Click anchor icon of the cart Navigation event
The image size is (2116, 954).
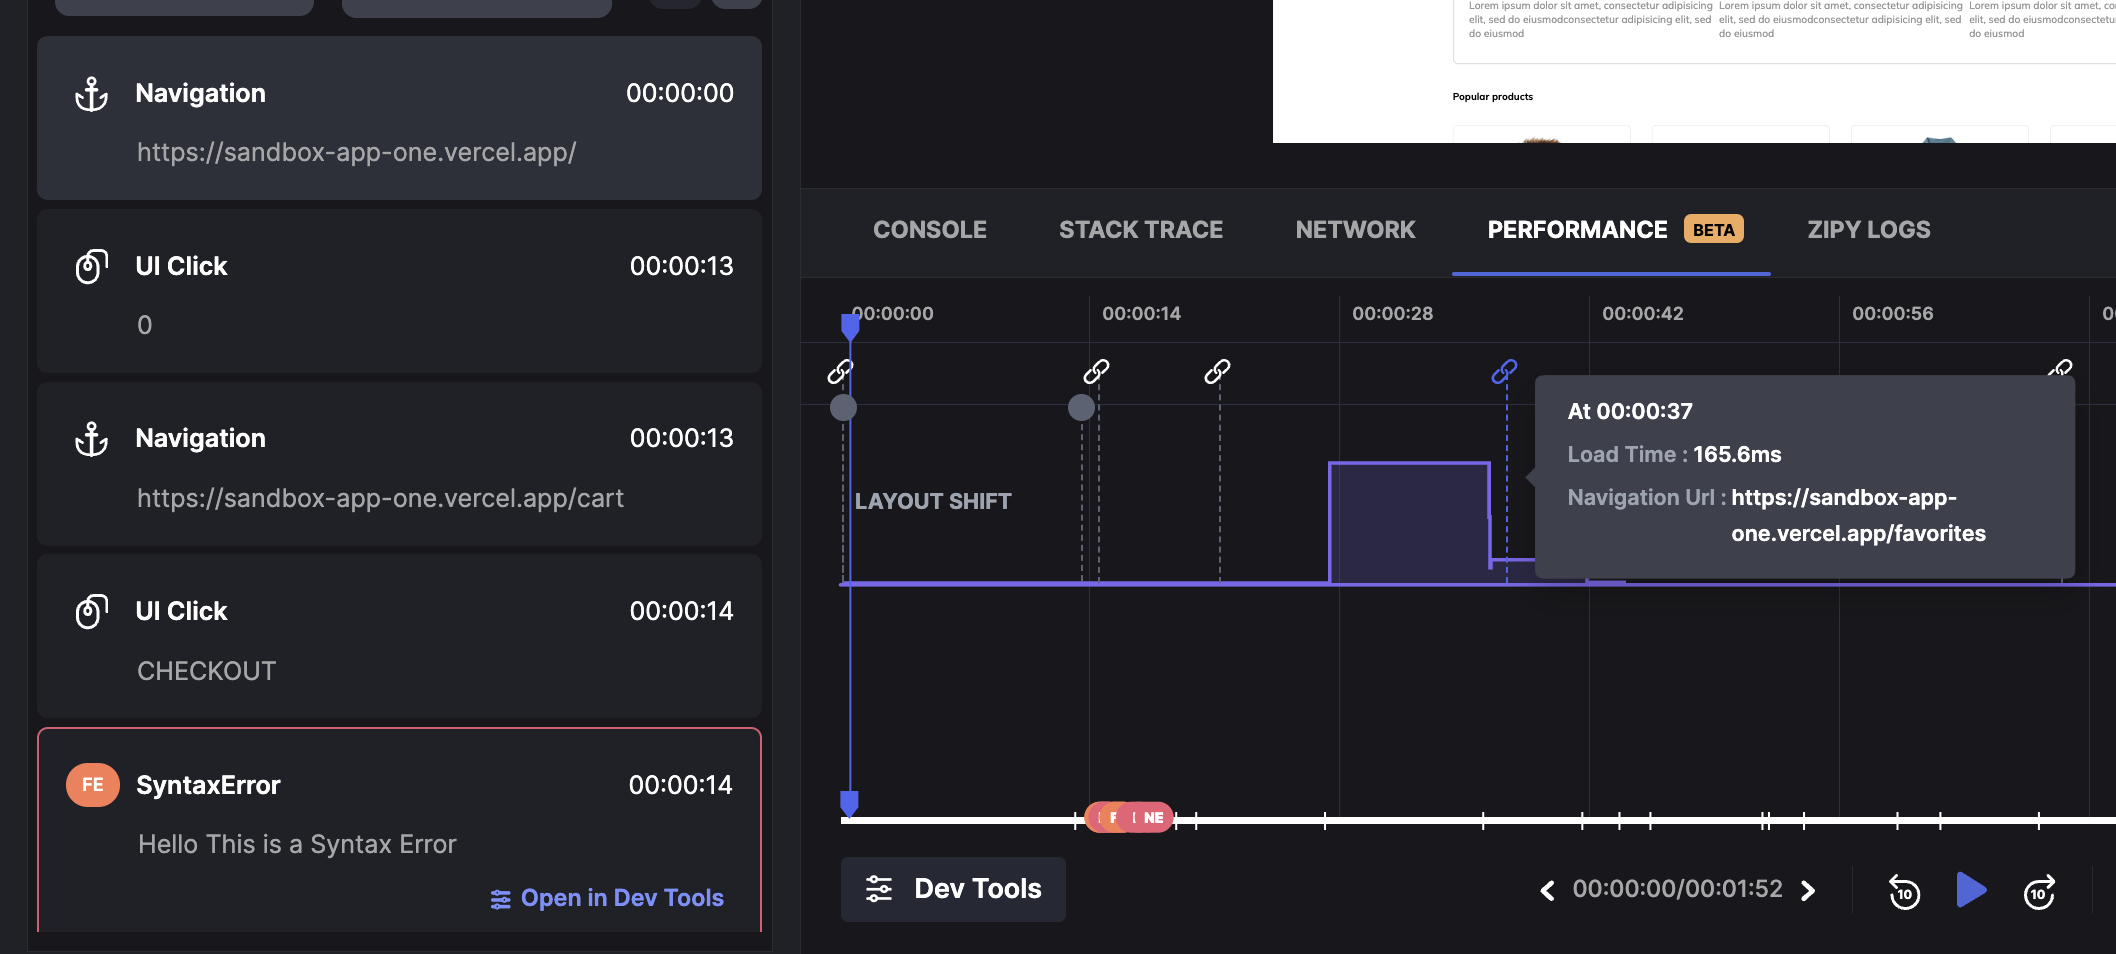click(x=92, y=439)
